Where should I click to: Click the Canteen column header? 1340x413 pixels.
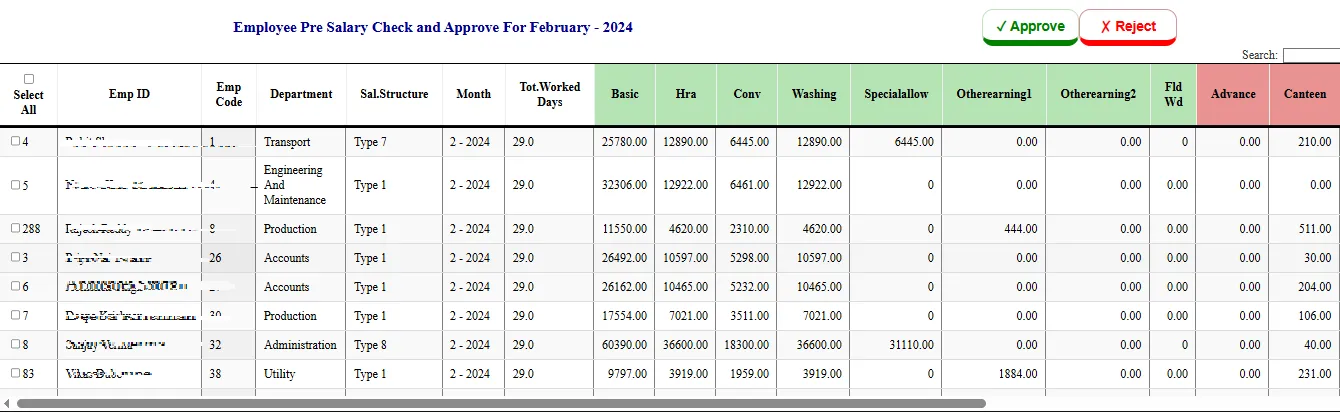point(1305,95)
